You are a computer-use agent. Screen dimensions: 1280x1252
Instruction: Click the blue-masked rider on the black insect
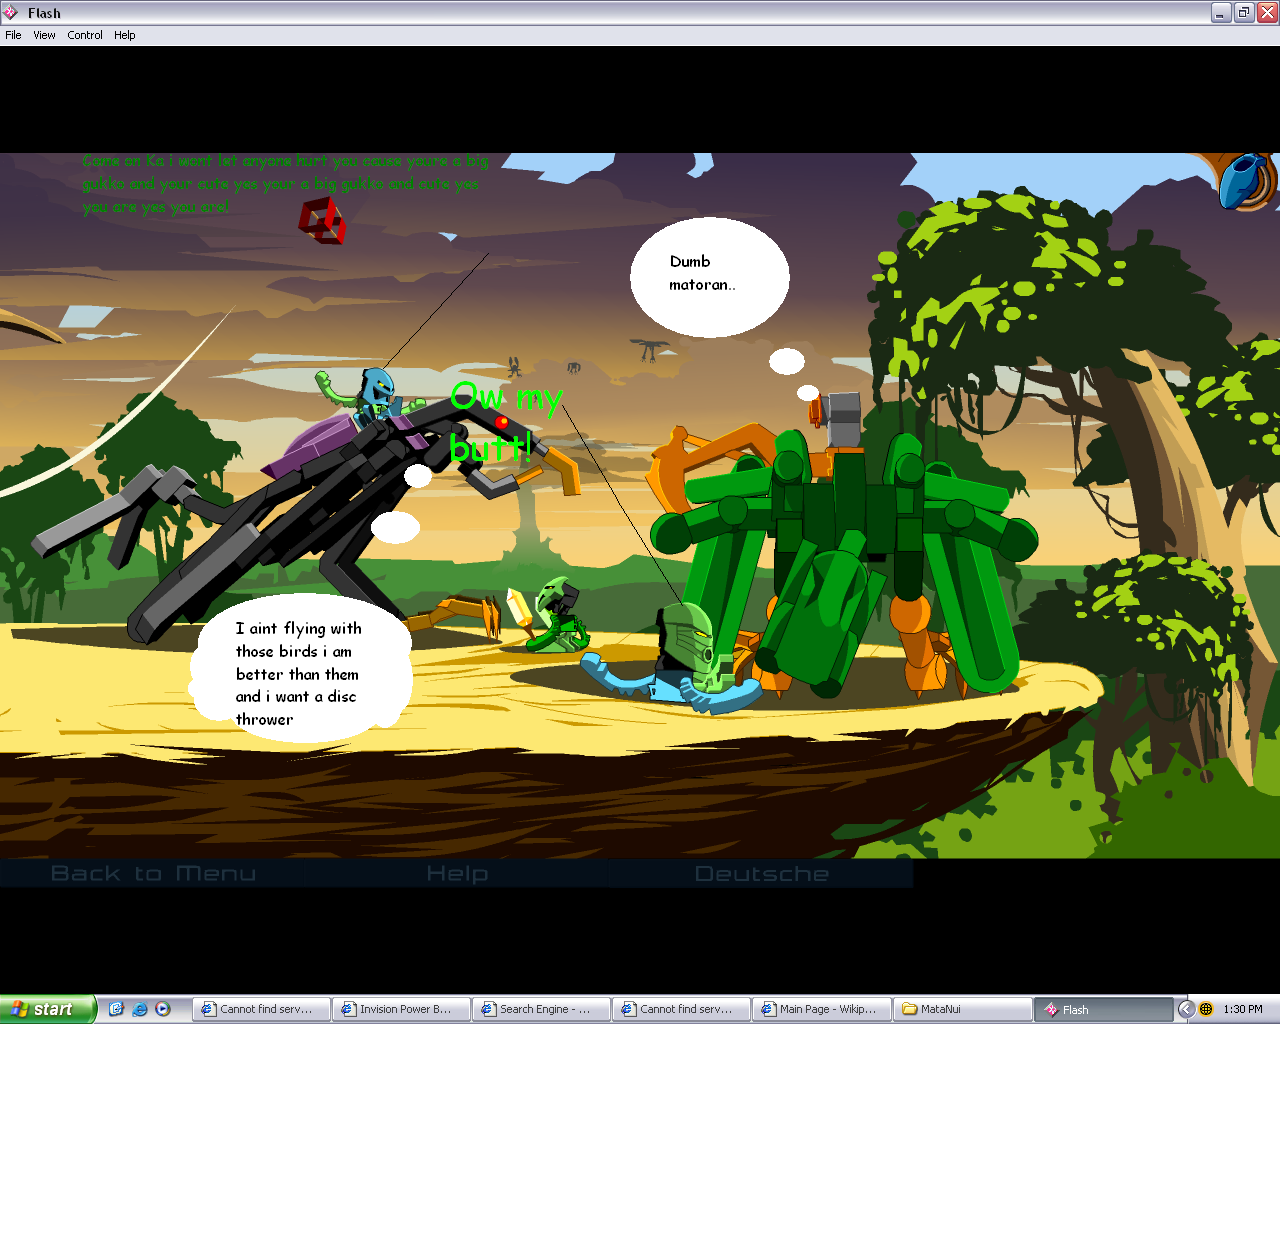(377, 395)
